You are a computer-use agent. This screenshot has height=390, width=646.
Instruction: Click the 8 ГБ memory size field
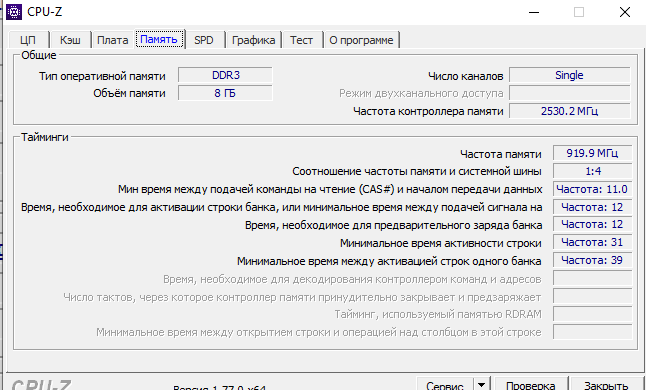(225, 93)
